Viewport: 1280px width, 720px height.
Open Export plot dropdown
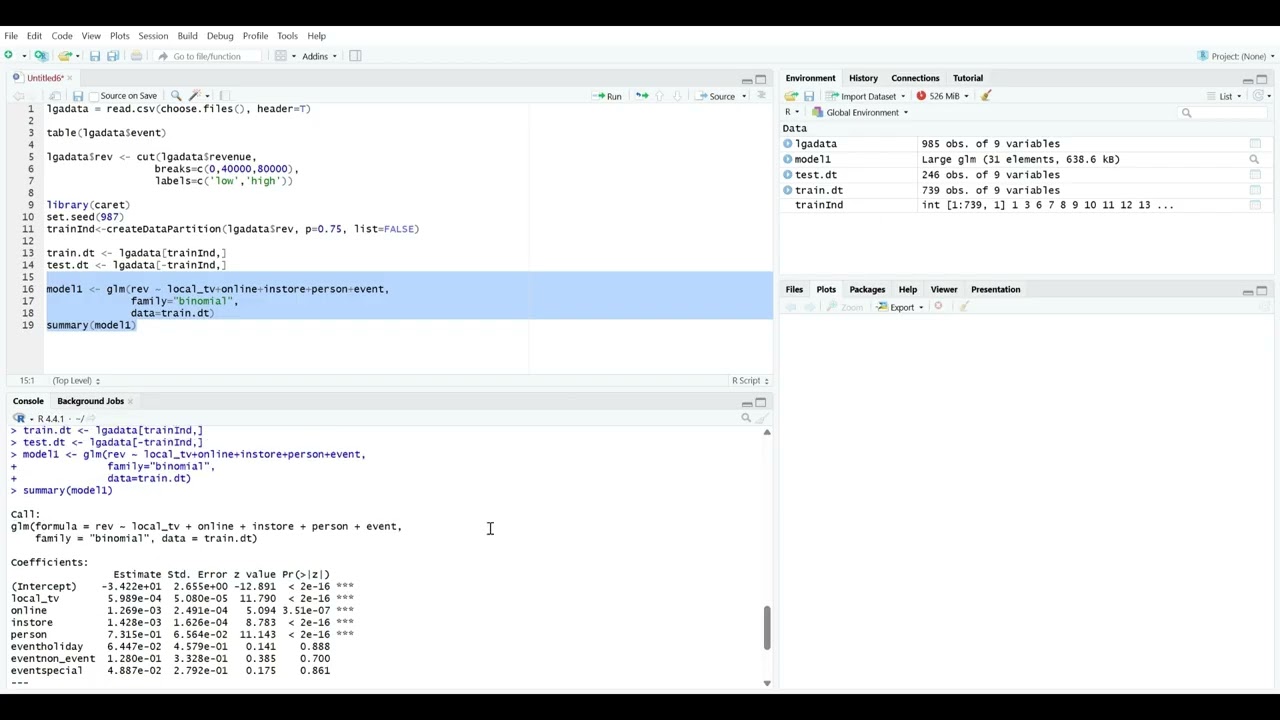901,307
